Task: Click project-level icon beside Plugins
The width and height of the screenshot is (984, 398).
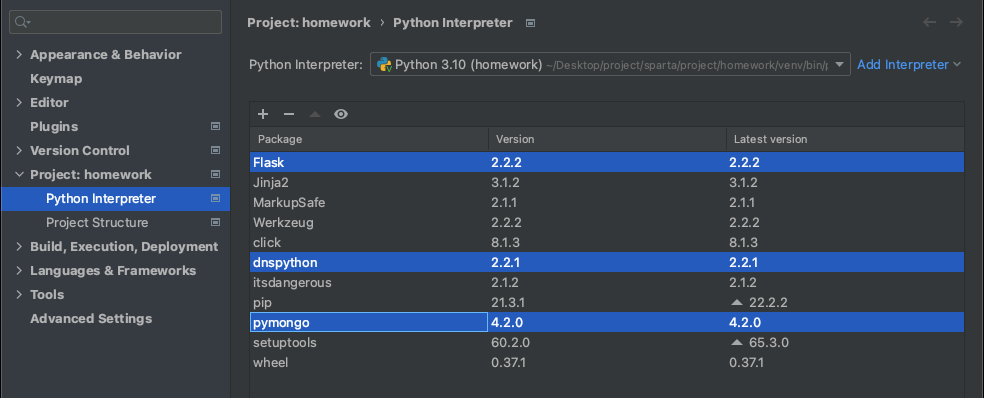Action: pos(215,126)
